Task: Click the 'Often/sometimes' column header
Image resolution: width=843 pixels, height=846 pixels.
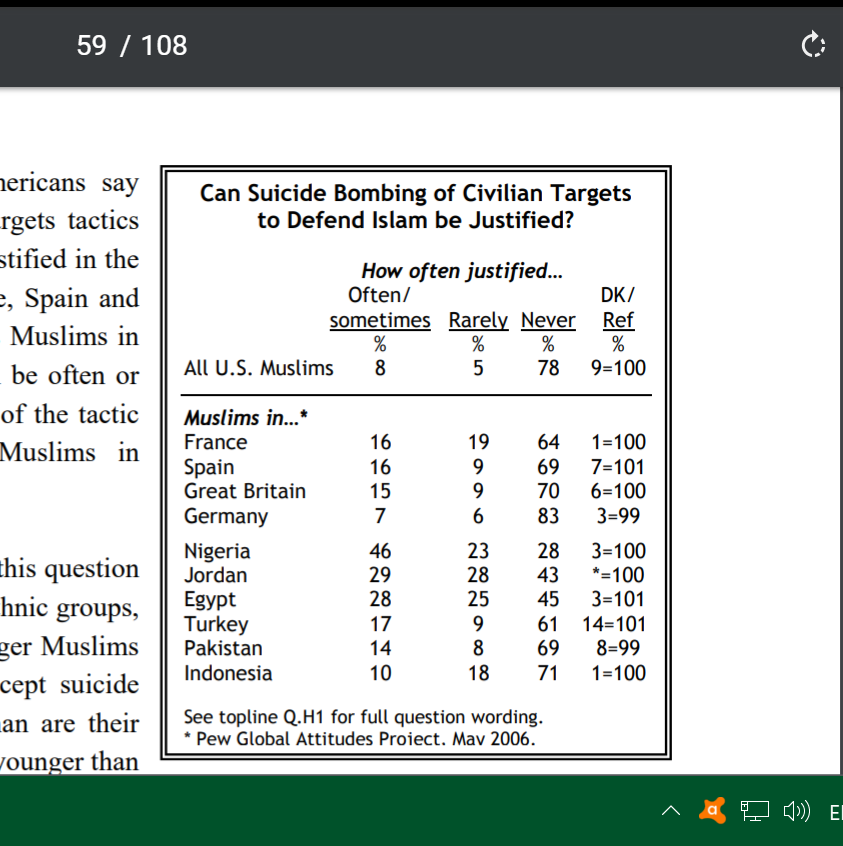Action: pos(380,308)
